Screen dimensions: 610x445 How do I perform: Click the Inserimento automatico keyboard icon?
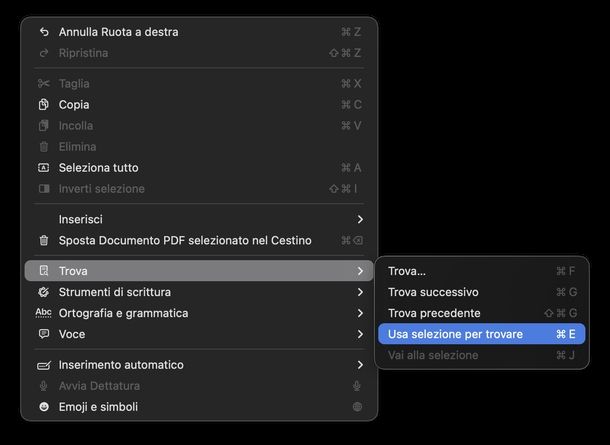click(x=43, y=365)
